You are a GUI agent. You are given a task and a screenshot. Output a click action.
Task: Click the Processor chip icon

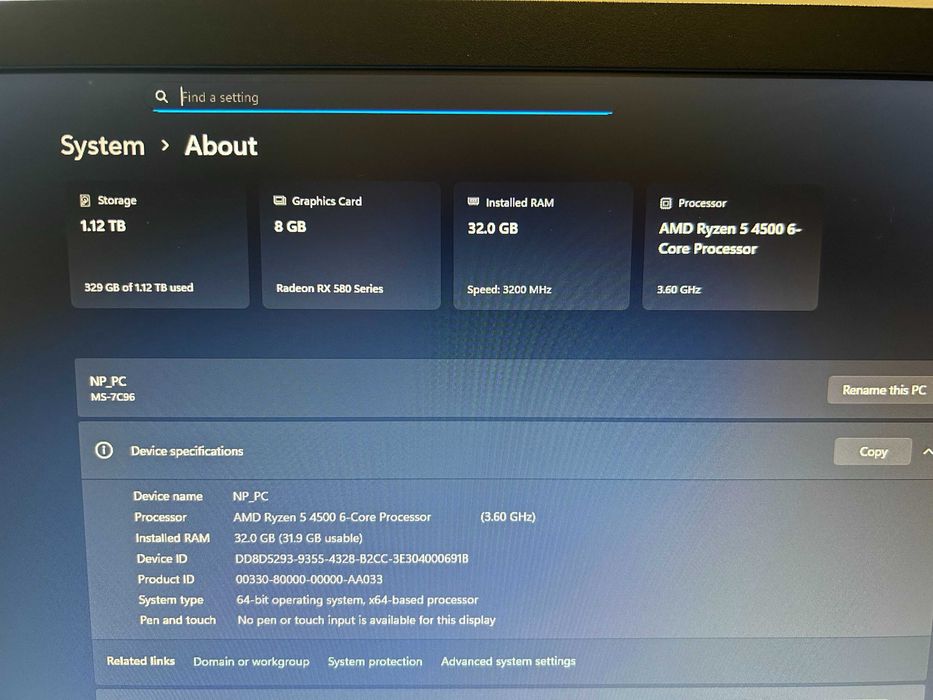point(666,204)
